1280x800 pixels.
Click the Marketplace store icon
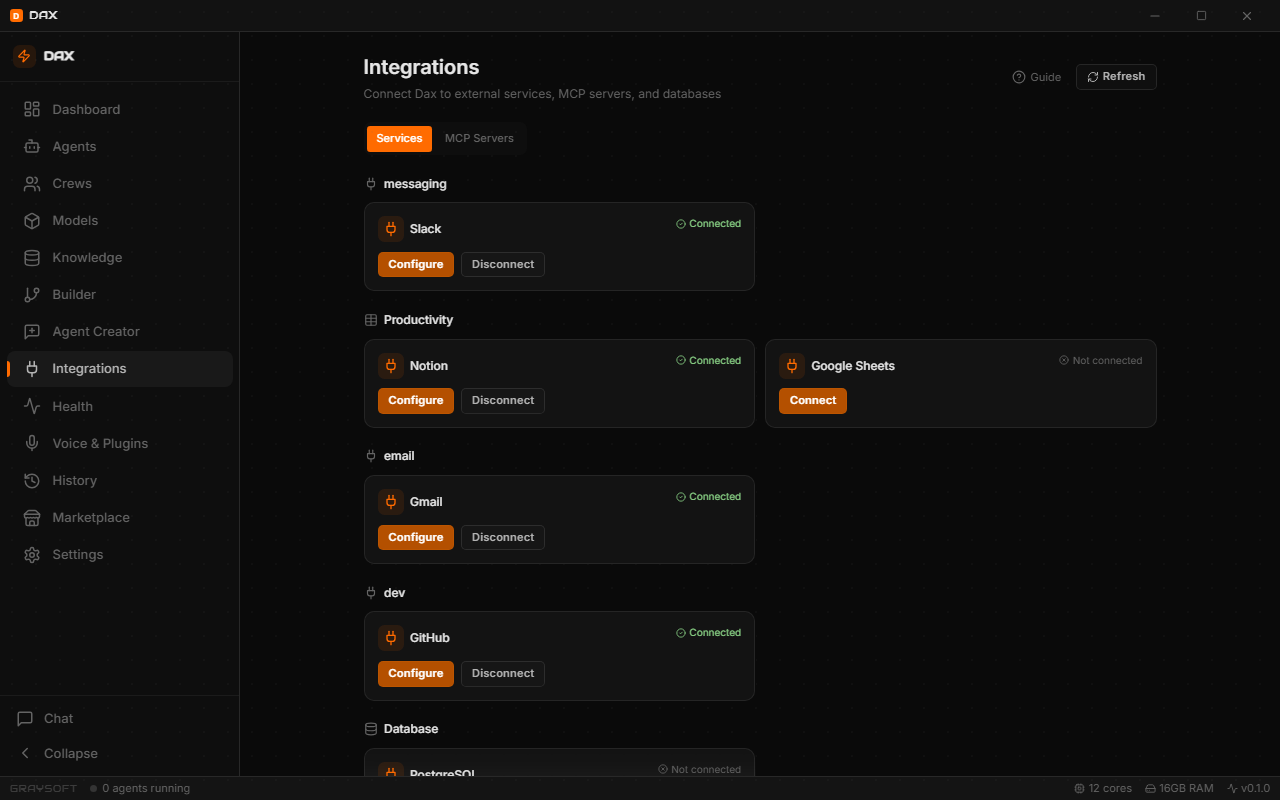pos(32,517)
